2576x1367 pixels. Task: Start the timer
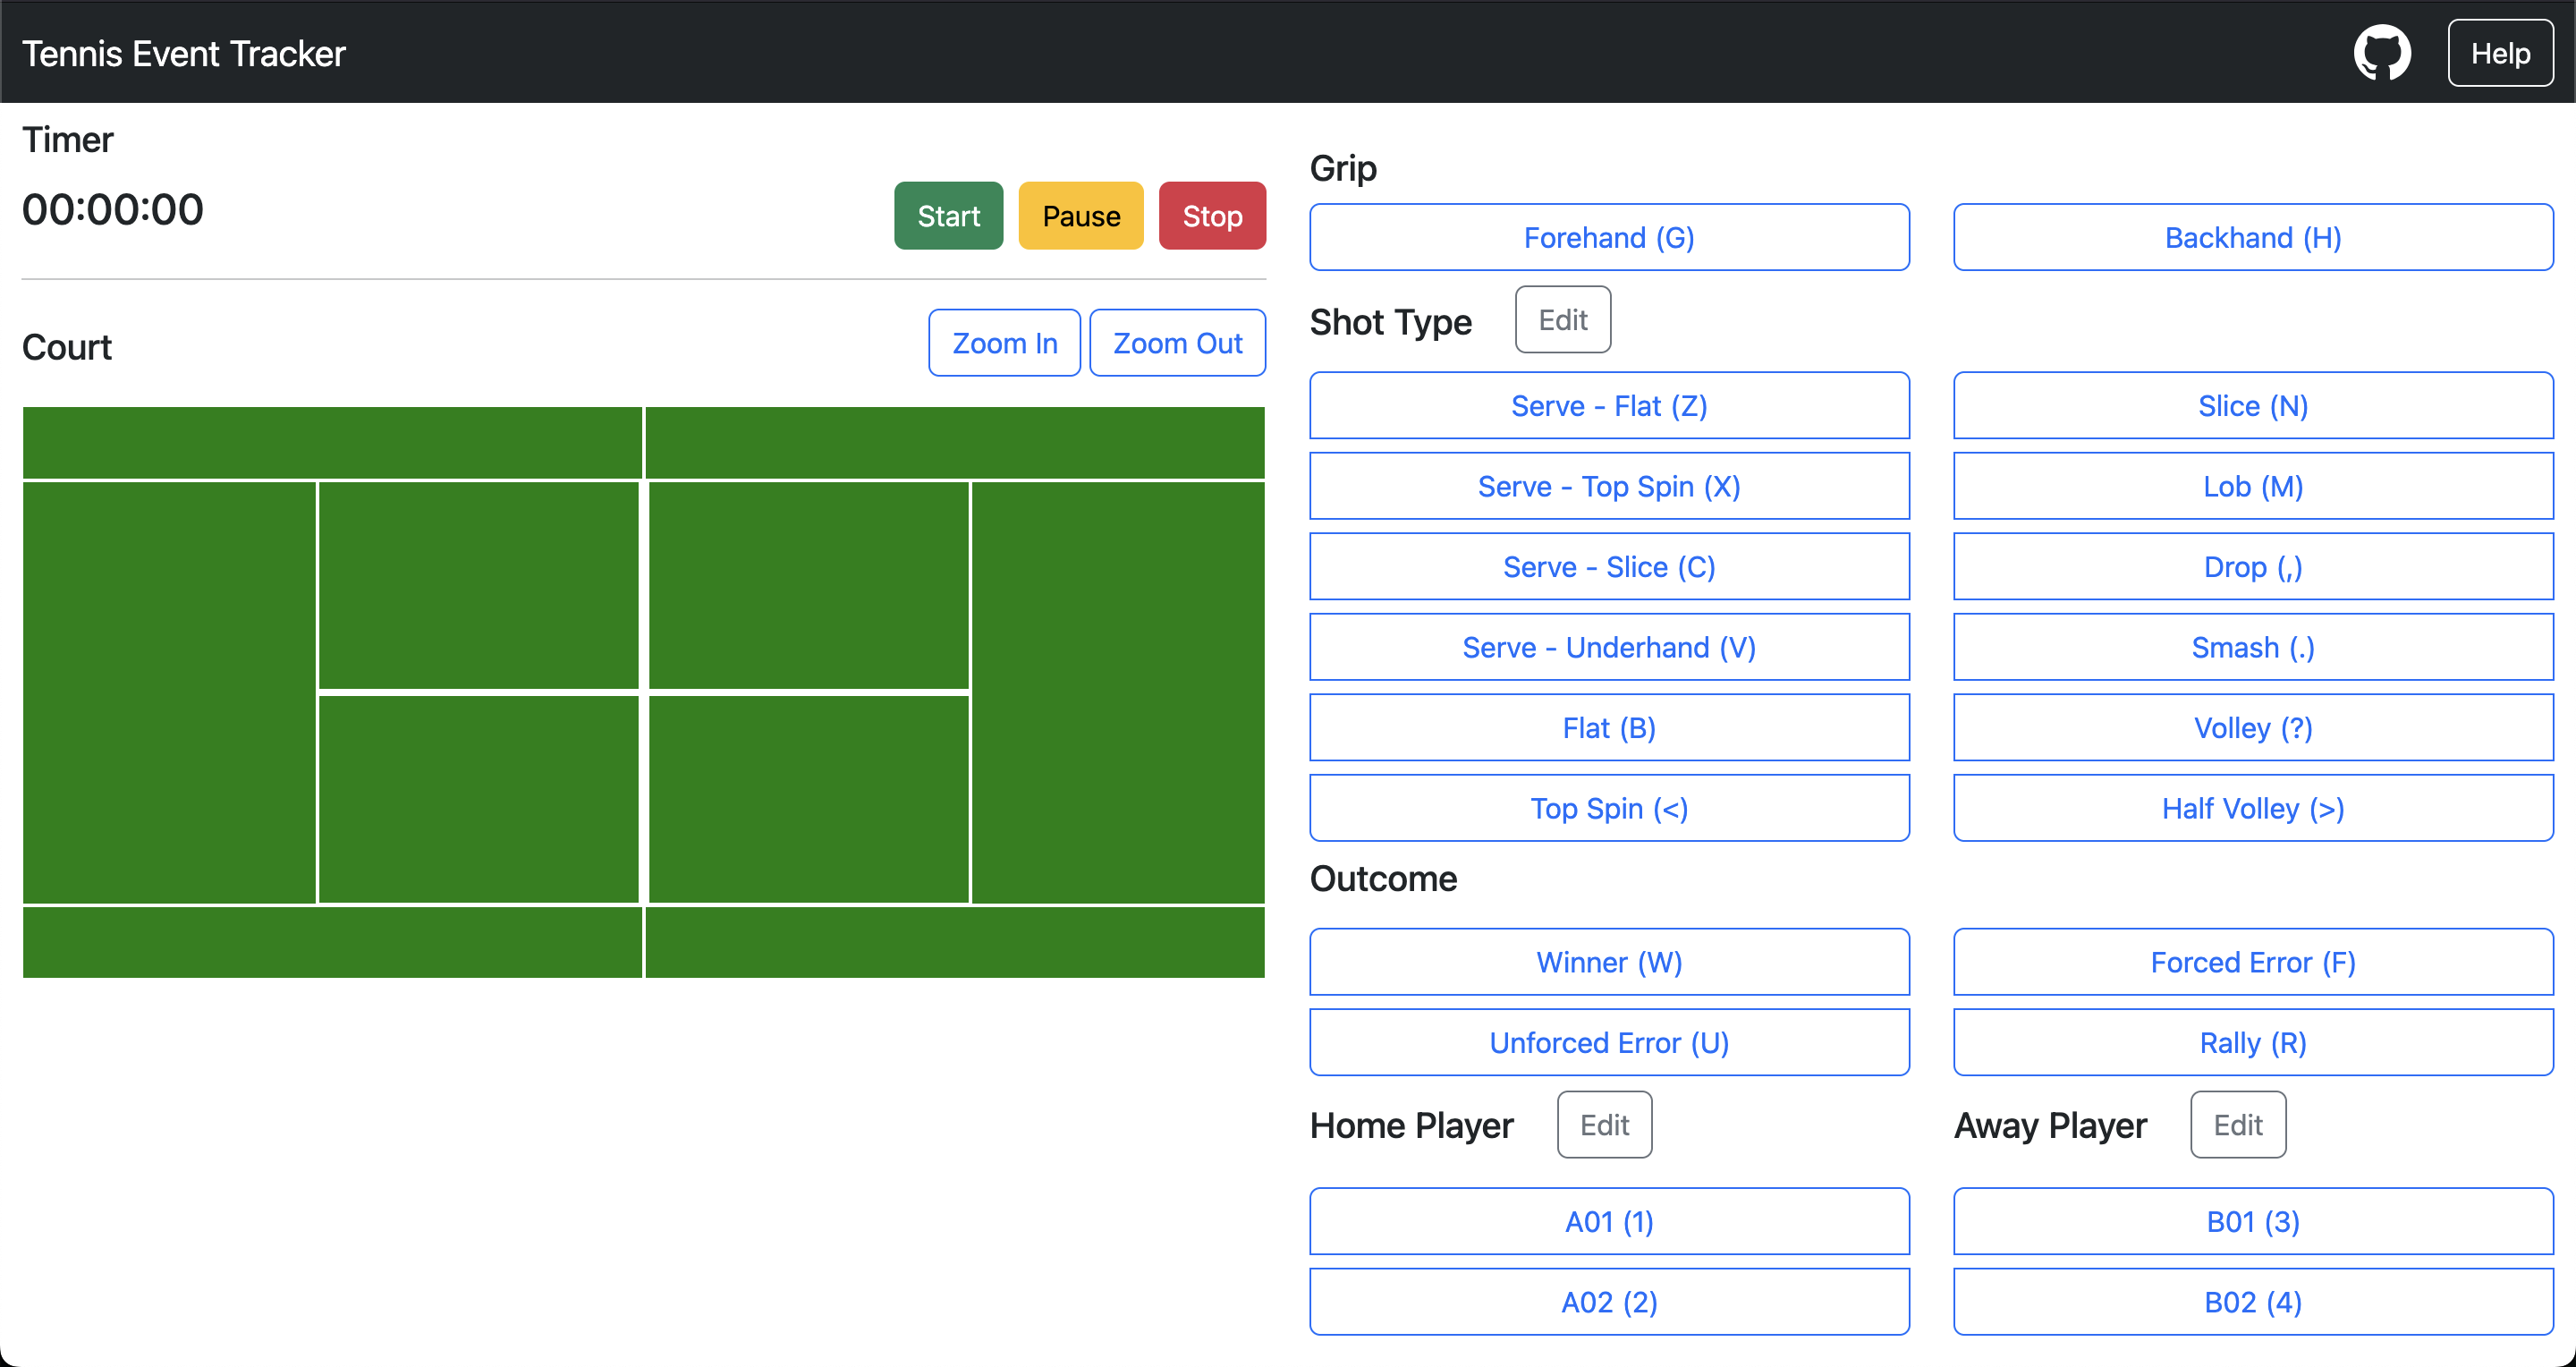click(947, 216)
